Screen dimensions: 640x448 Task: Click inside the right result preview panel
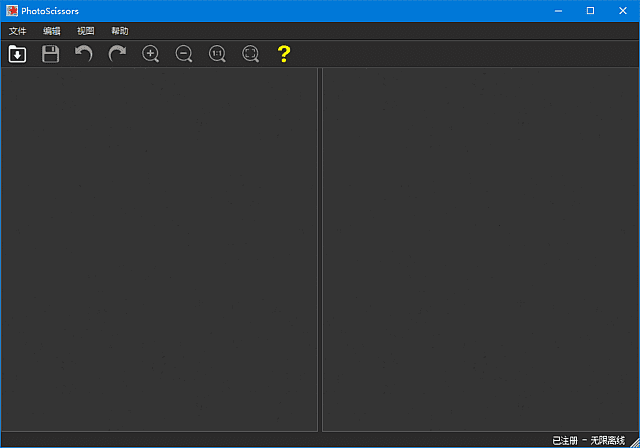tap(480, 250)
